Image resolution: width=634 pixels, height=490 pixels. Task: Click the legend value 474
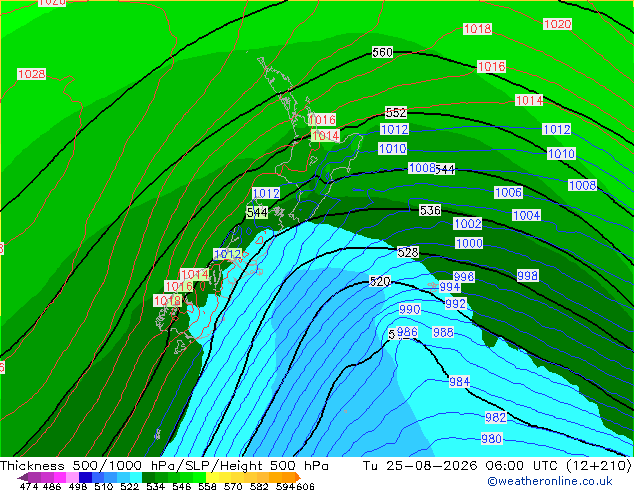(x=28, y=486)
